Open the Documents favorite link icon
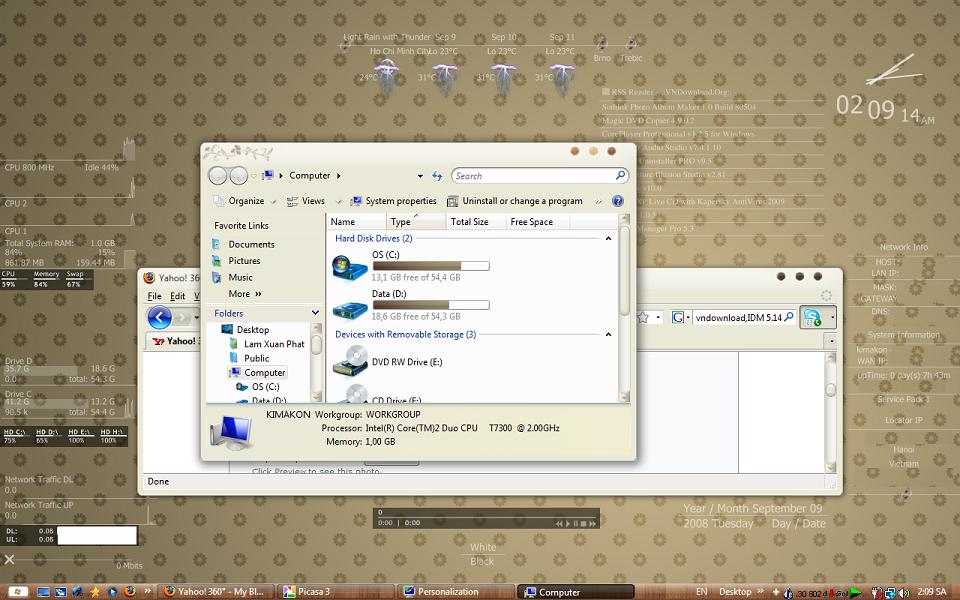Viewport: 960px width, 600px height. (216, 244)
